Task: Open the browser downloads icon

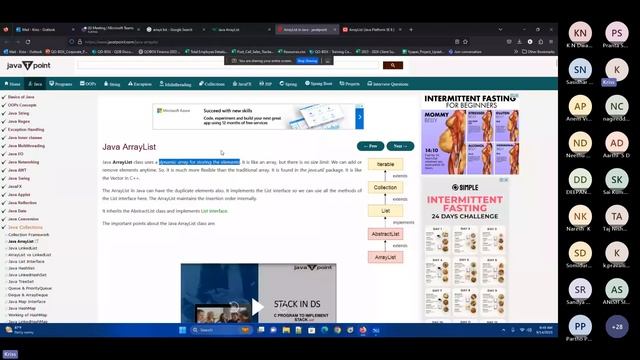Action: click(519, 42)
